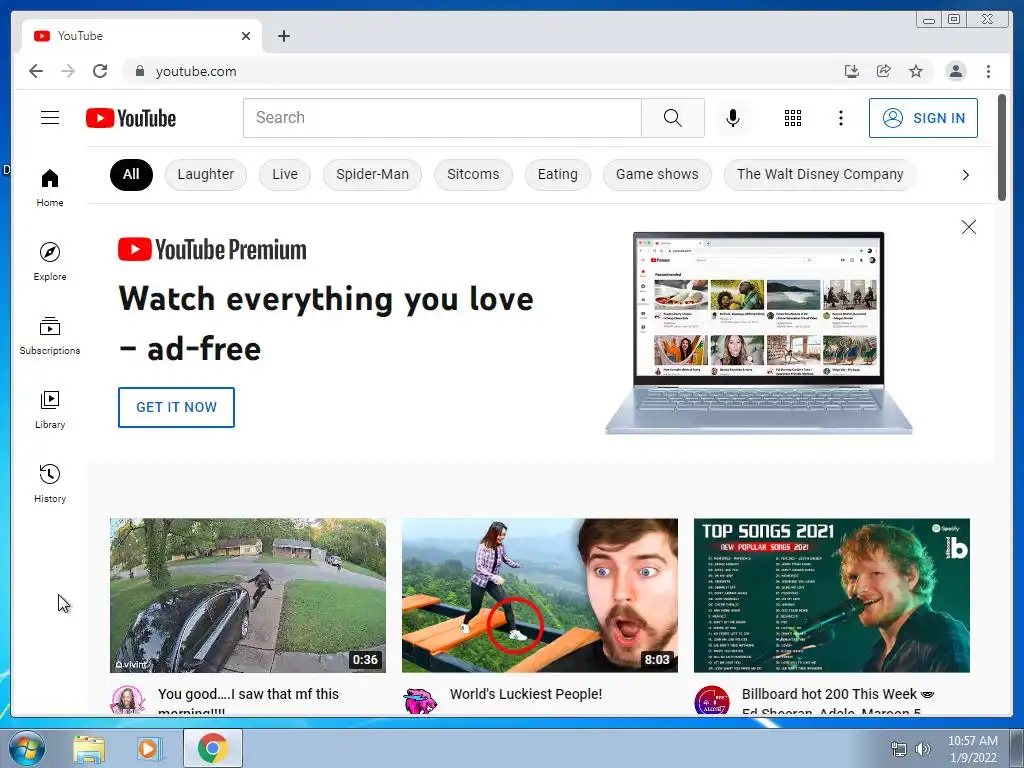Open Explore in the sidebar
The height and width of the screenshot is (768, 1024).
[50, 261]
